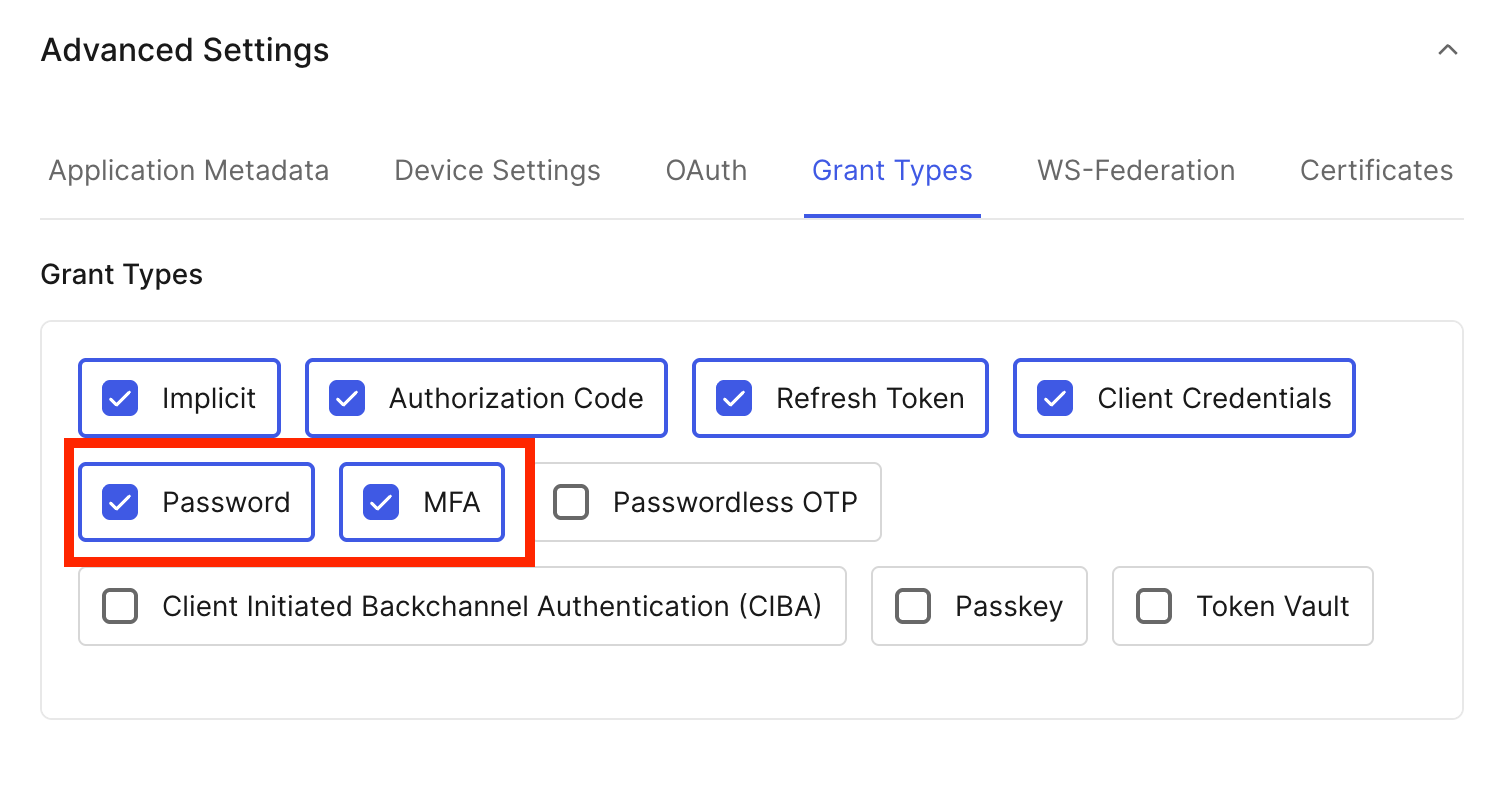1506x794 pixels.
Task: Open the Application Metadata tab
Action: 189,170
